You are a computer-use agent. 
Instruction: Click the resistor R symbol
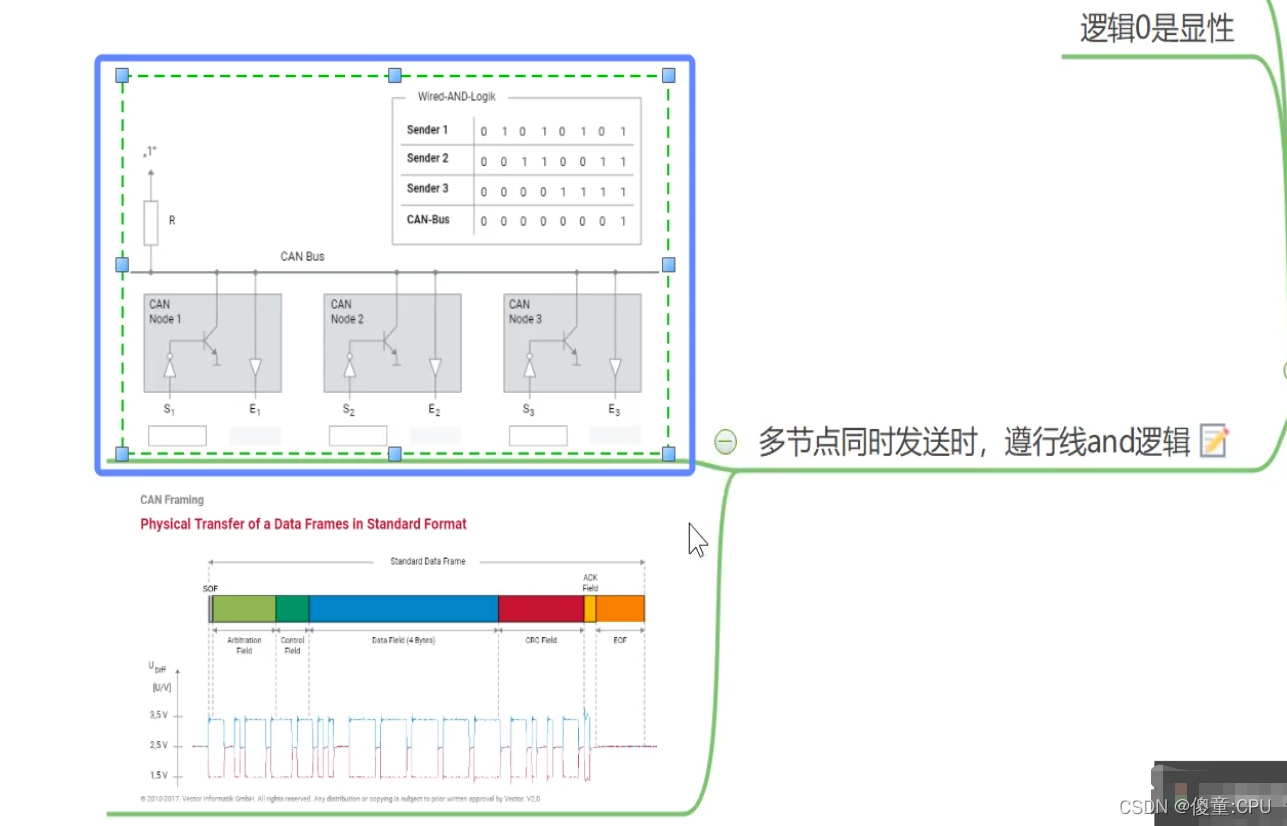click(x=151, y=221)
